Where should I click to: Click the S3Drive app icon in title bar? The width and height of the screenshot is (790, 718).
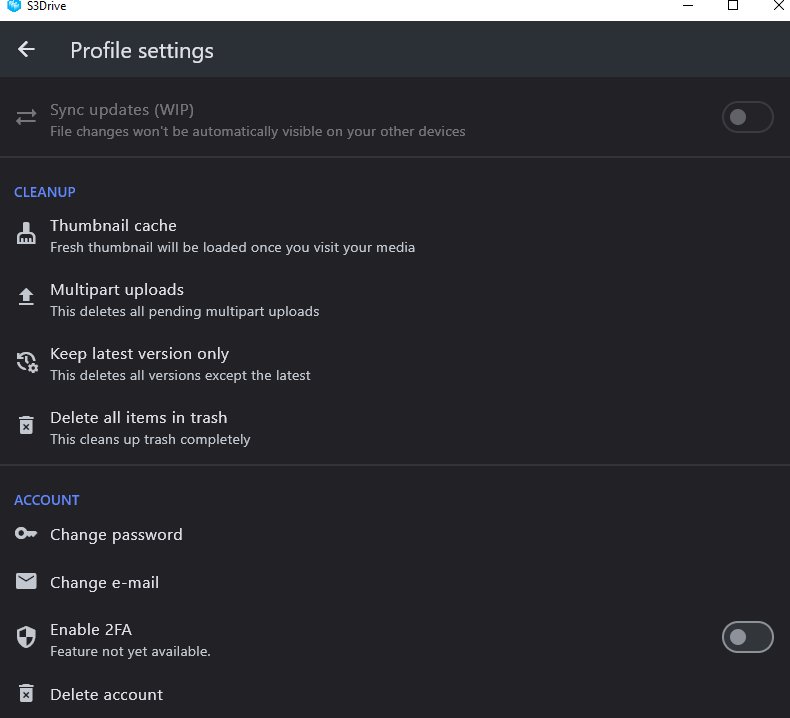tap(14, 6)
